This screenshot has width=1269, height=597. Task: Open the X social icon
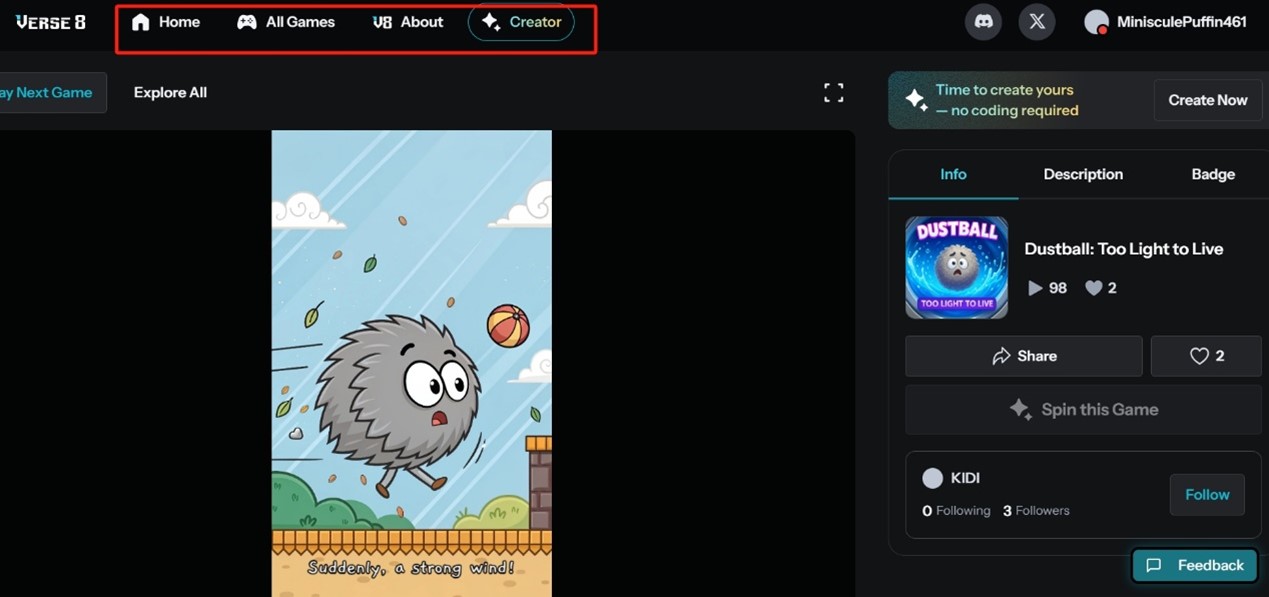(x=1037, y=21)
